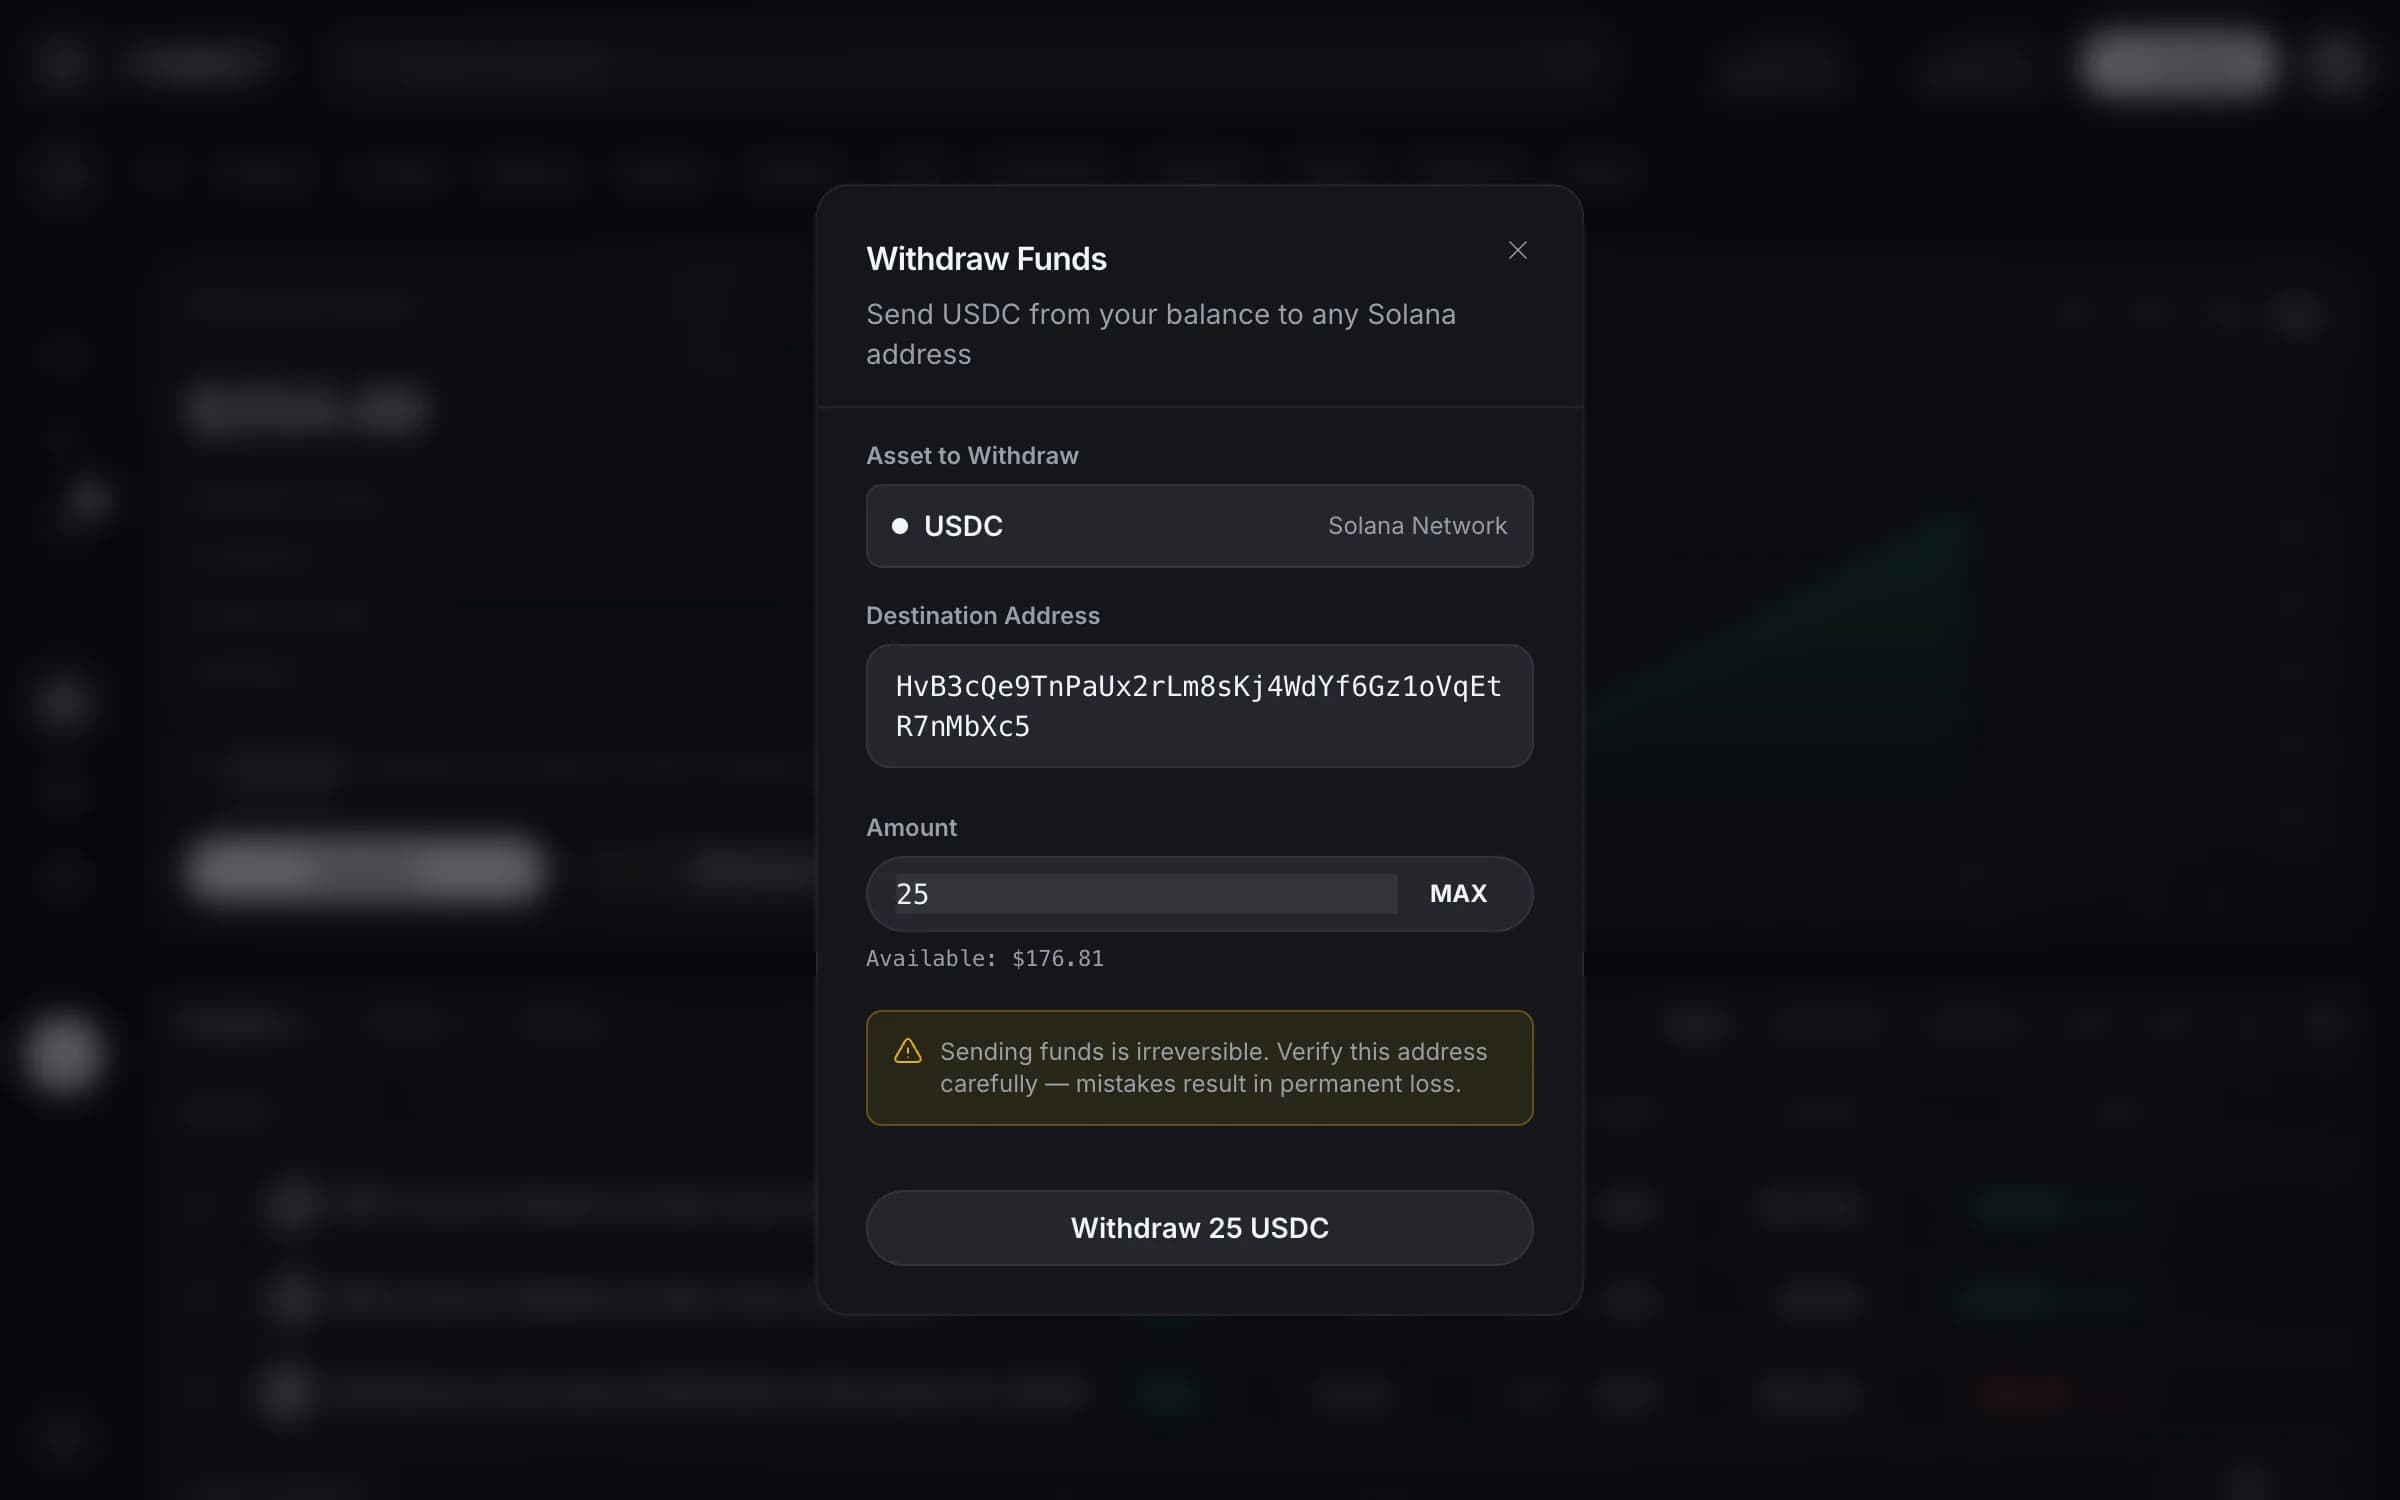Click the Amount label
The height and width of the screenshot is (1500, 2400).
(x=911, y=828)
